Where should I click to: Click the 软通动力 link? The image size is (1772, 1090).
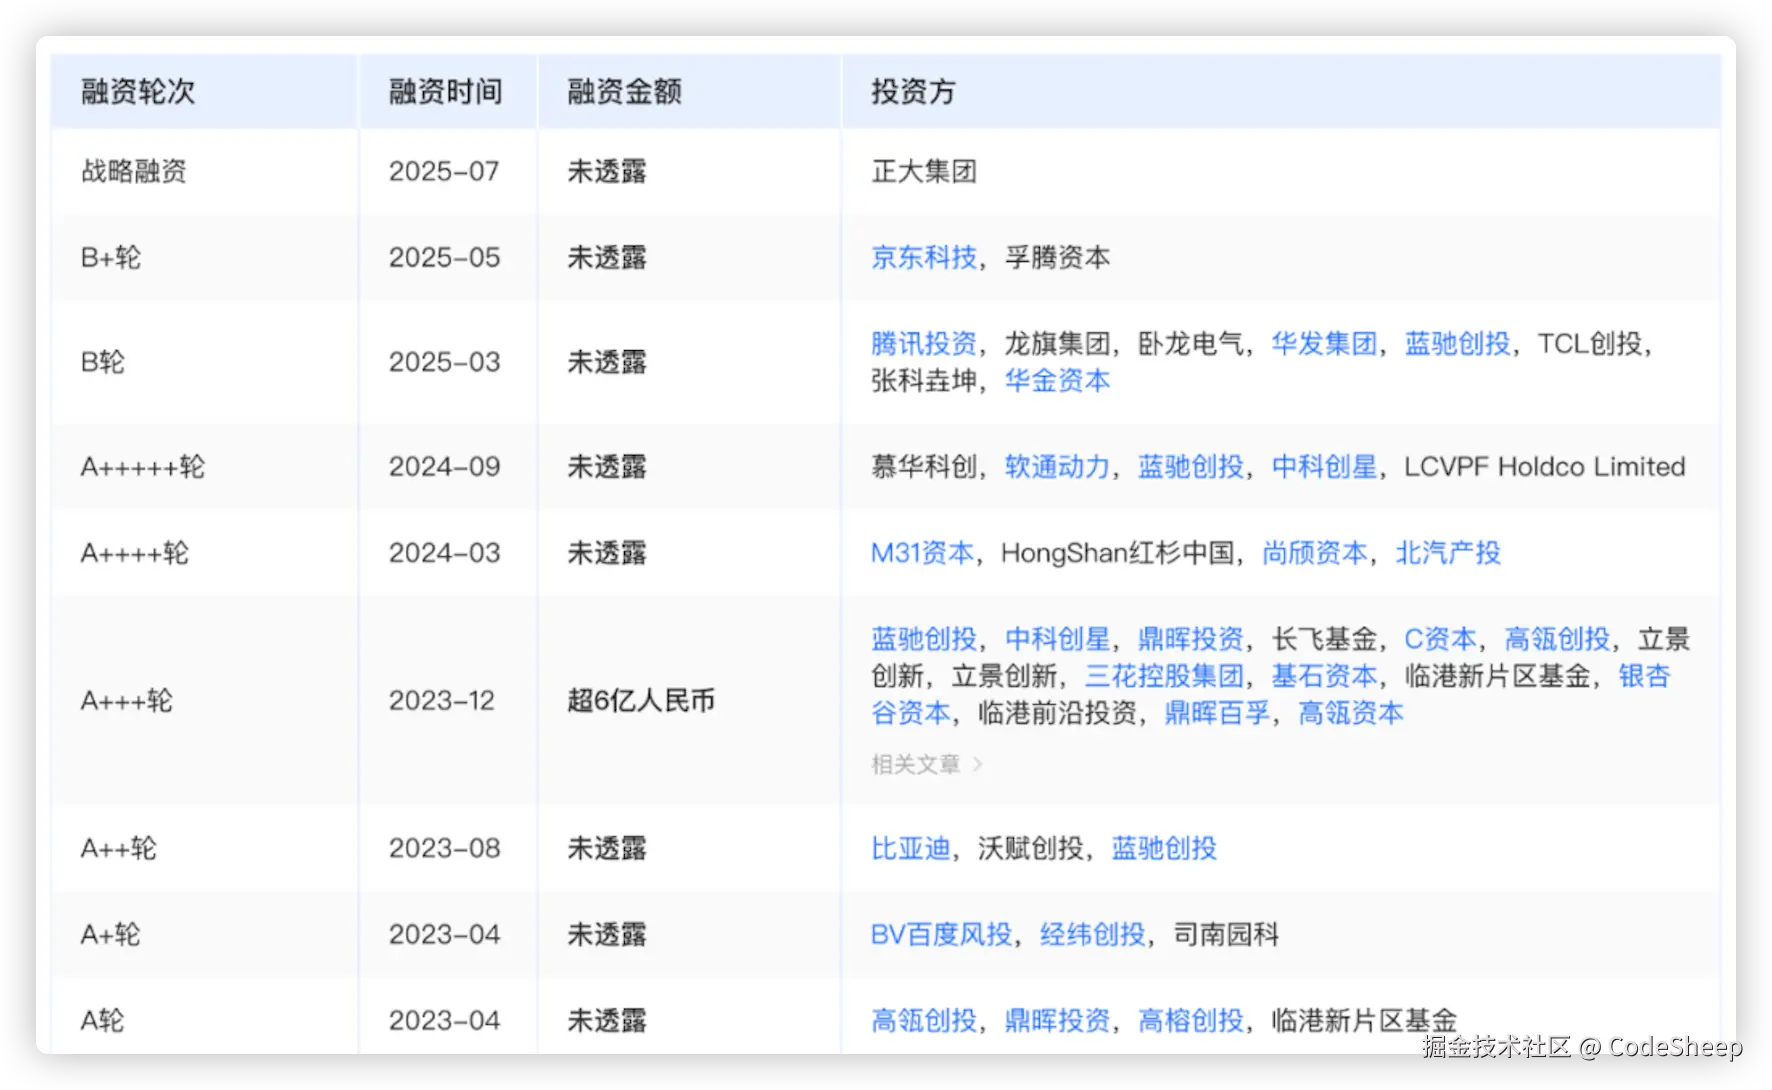click(x=1057, y=467)
